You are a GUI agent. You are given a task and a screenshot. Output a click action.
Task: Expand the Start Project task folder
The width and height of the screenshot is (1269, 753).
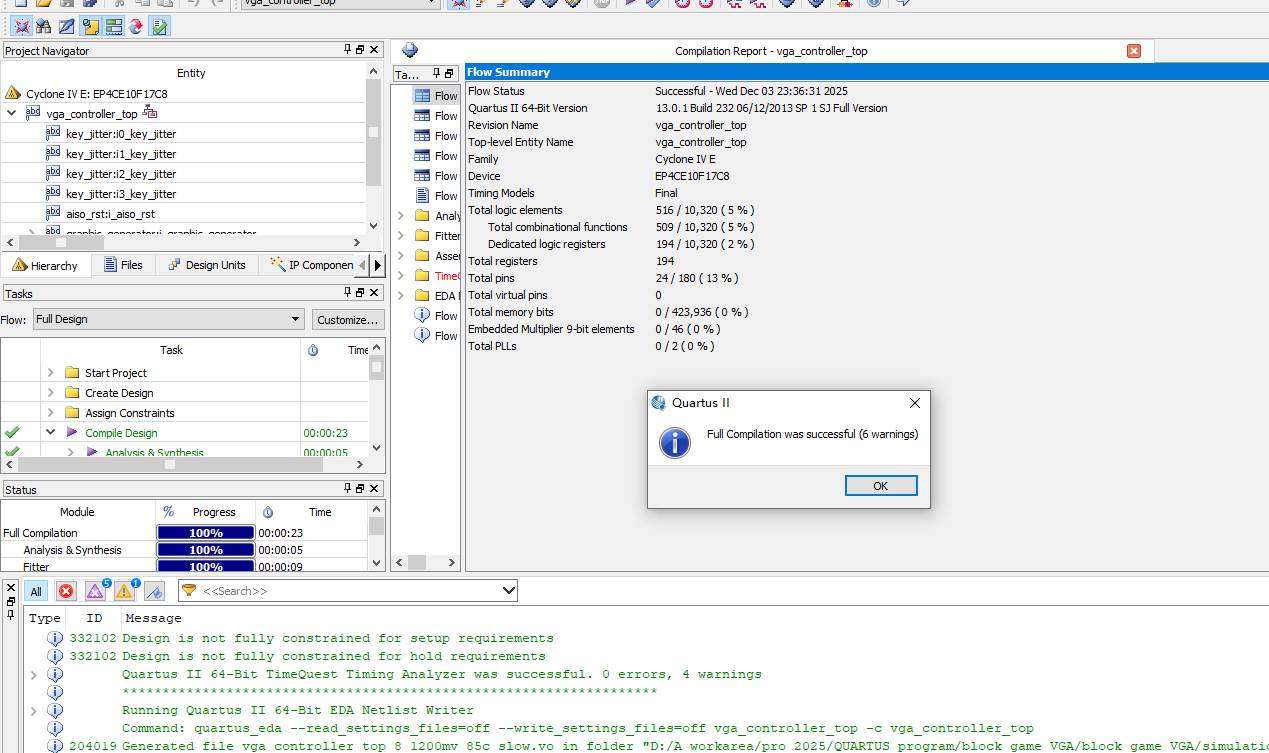tap(51, 372)
